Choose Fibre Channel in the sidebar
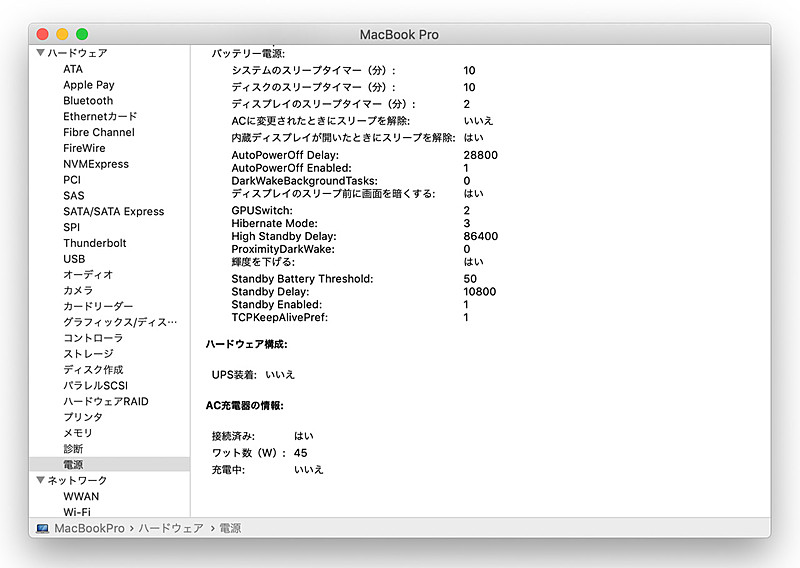The width and height of the screenshot is (800, 568). (99, 132)
